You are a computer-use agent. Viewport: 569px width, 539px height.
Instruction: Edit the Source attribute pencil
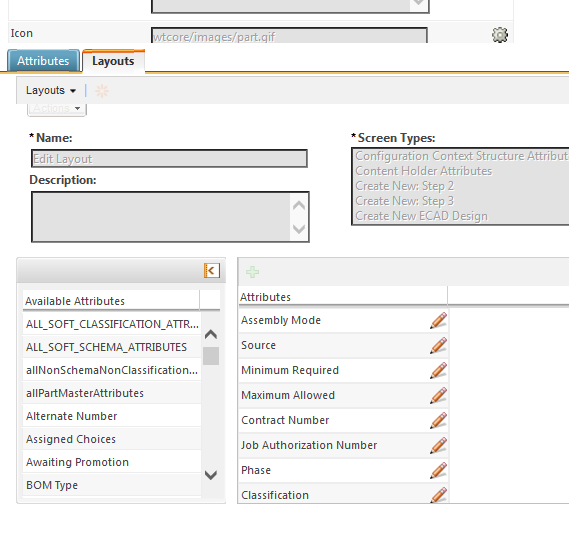[x=438, y=346]
